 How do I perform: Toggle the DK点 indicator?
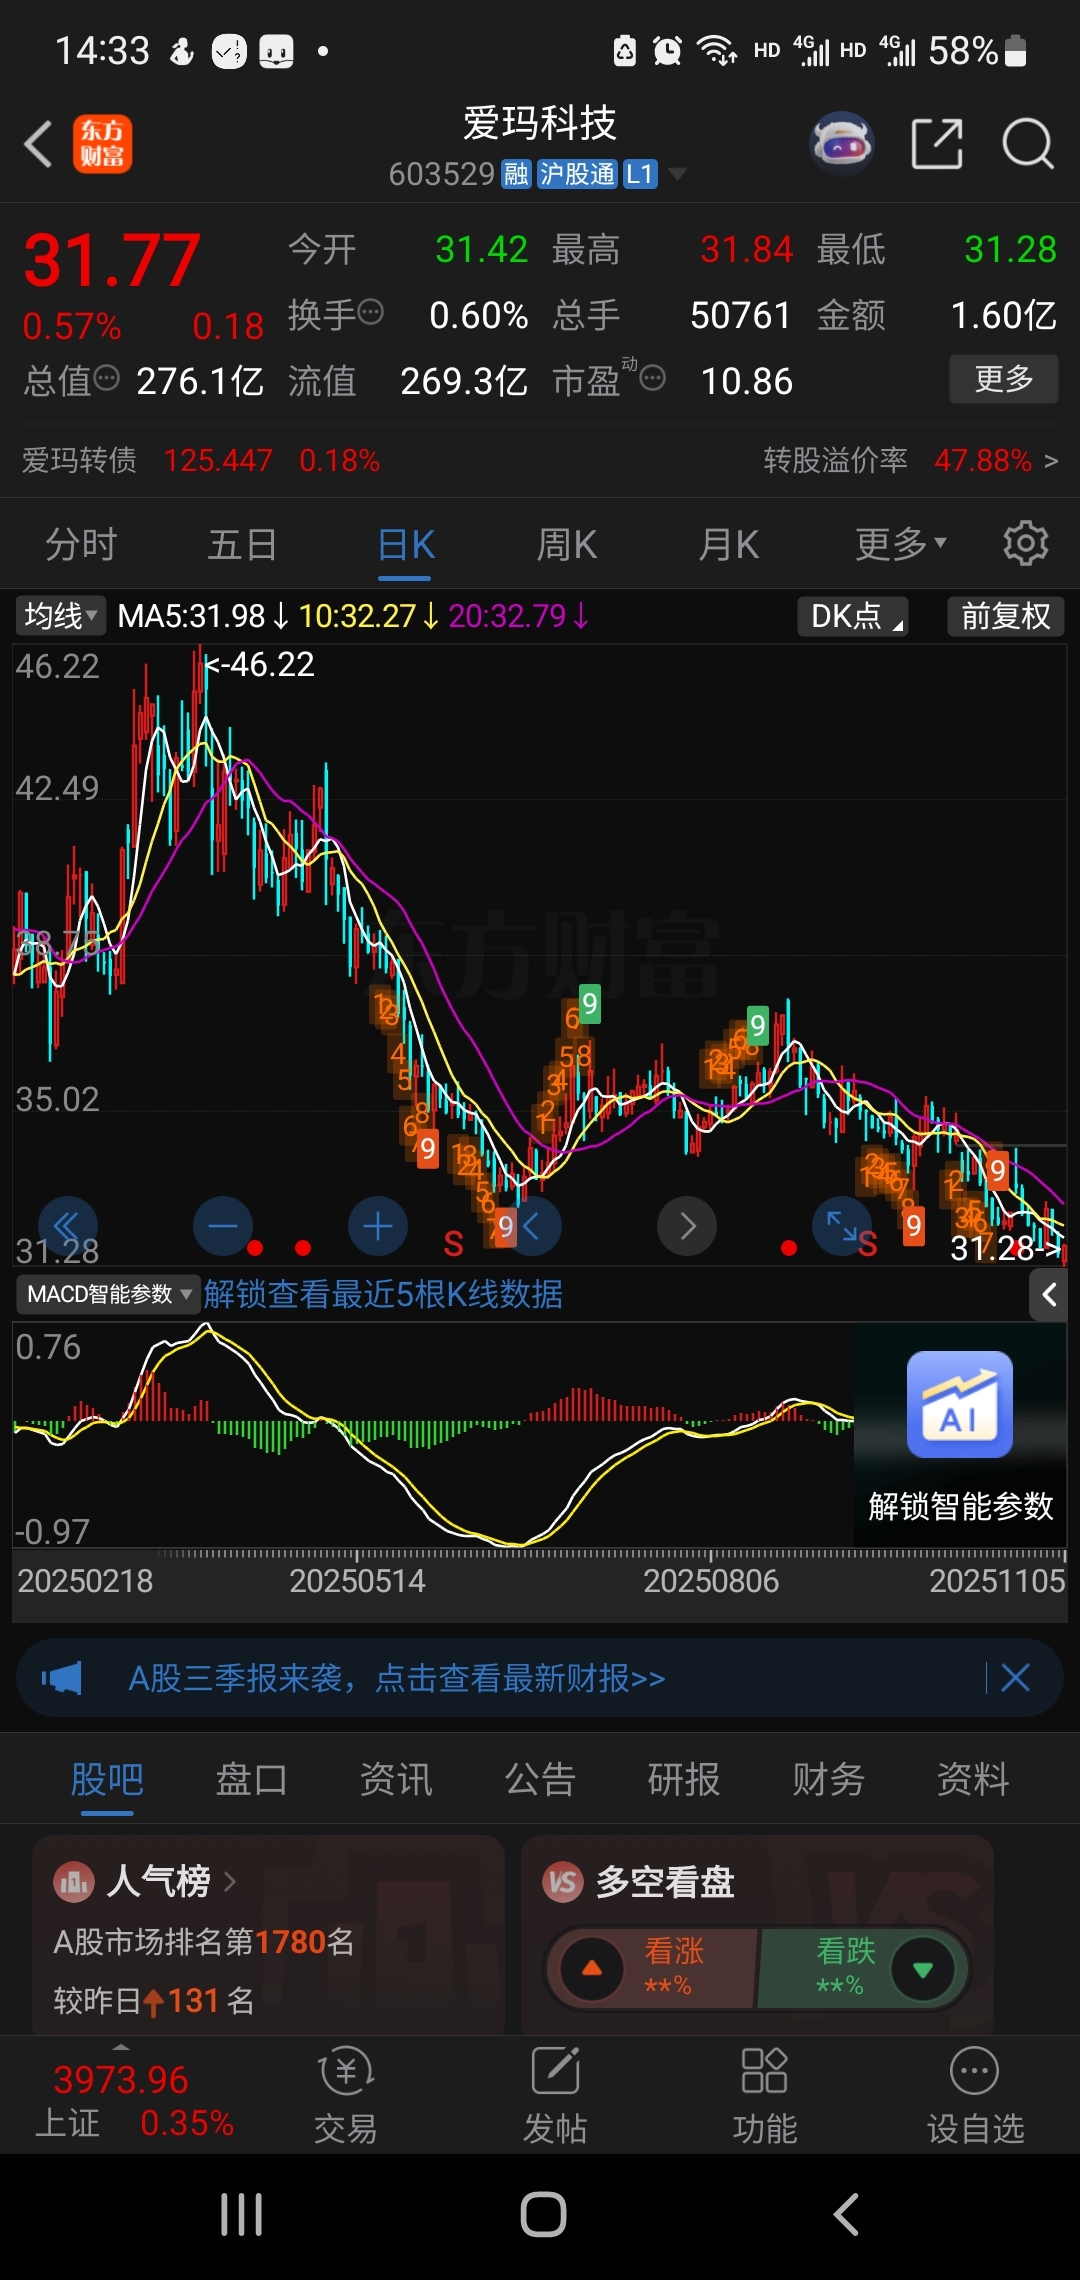click(x=853, y=616)
